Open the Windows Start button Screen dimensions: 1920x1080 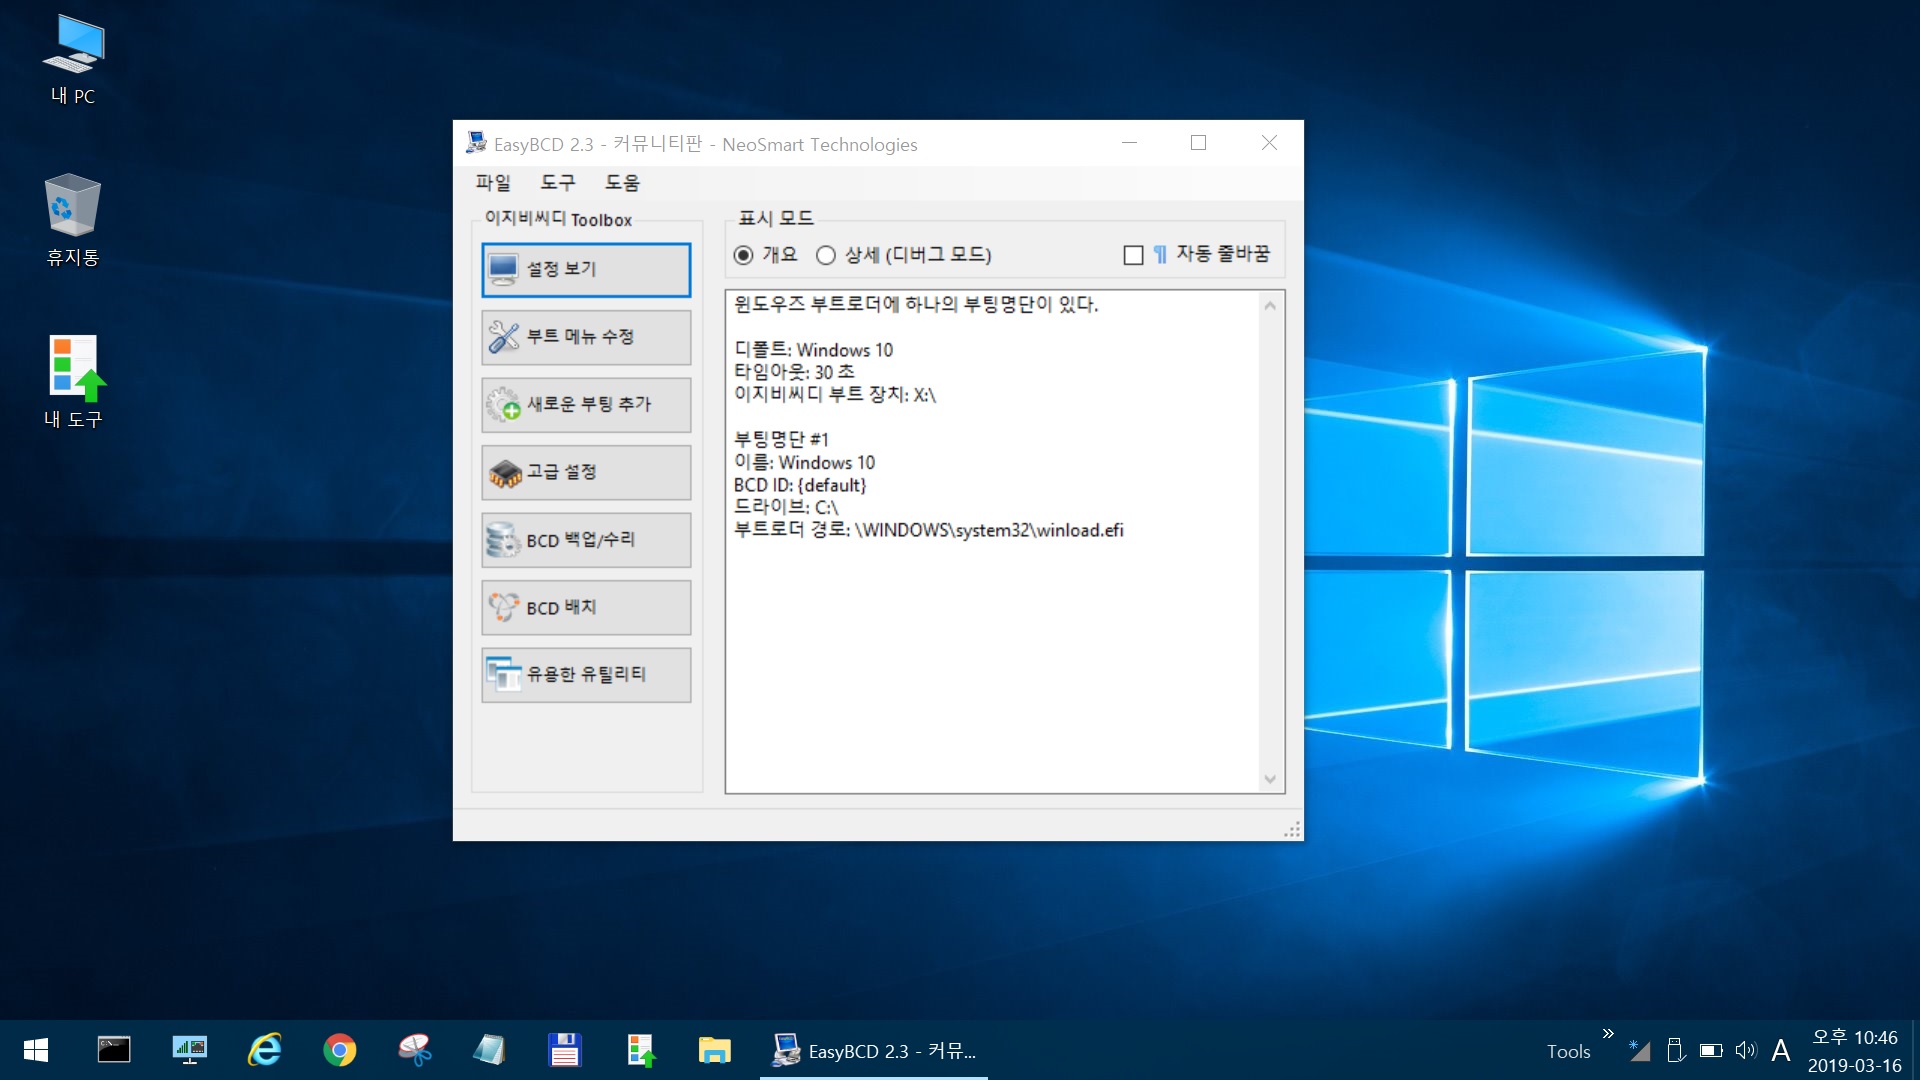click(36, 1050)
